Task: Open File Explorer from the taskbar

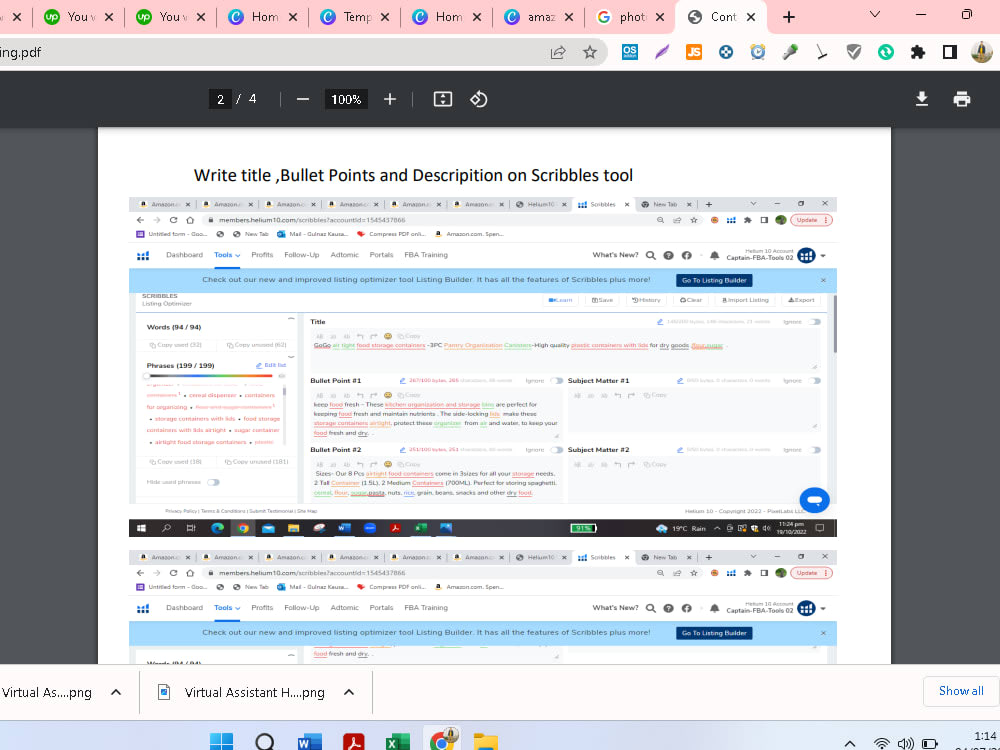Action: point(485,742)
